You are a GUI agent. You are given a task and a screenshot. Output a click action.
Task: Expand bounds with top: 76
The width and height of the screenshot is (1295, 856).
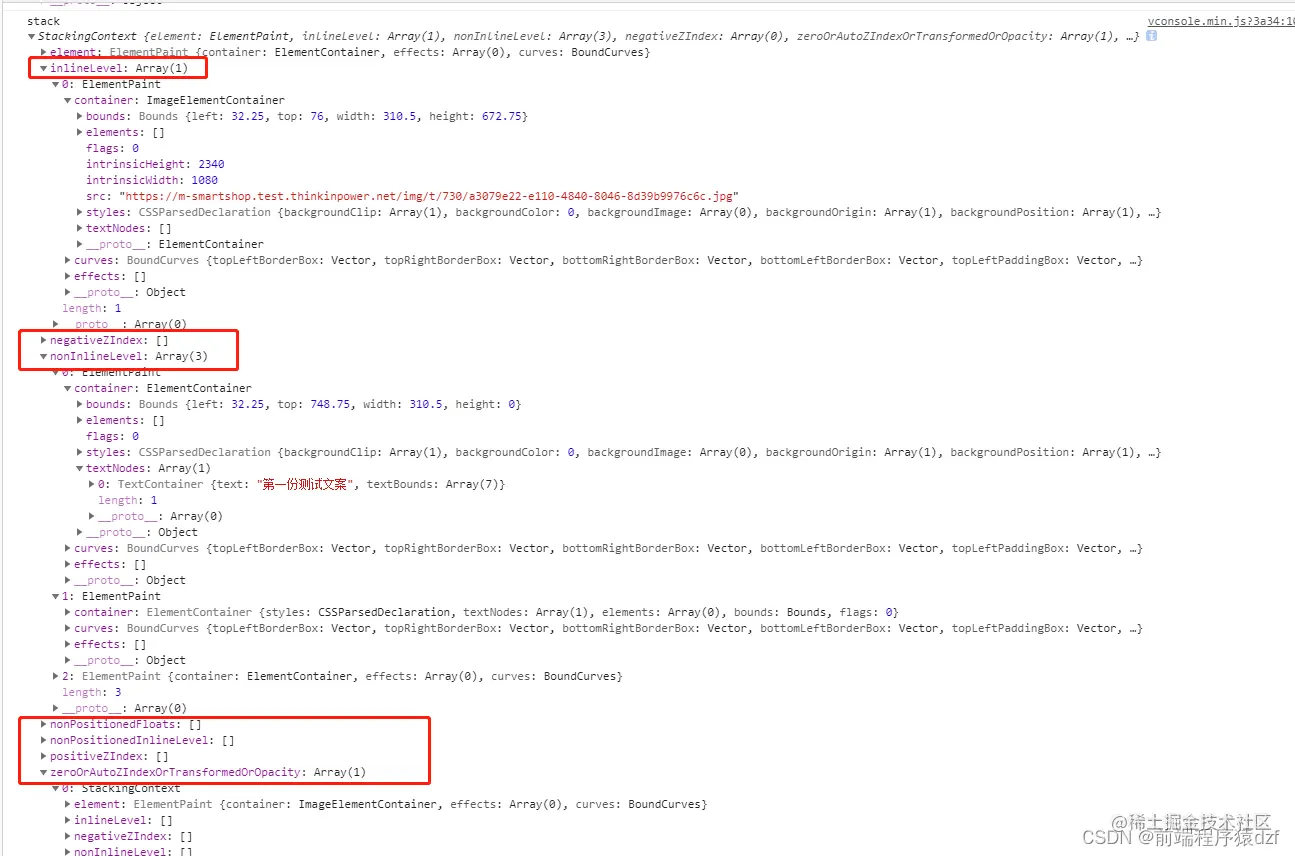click(79, 116)
